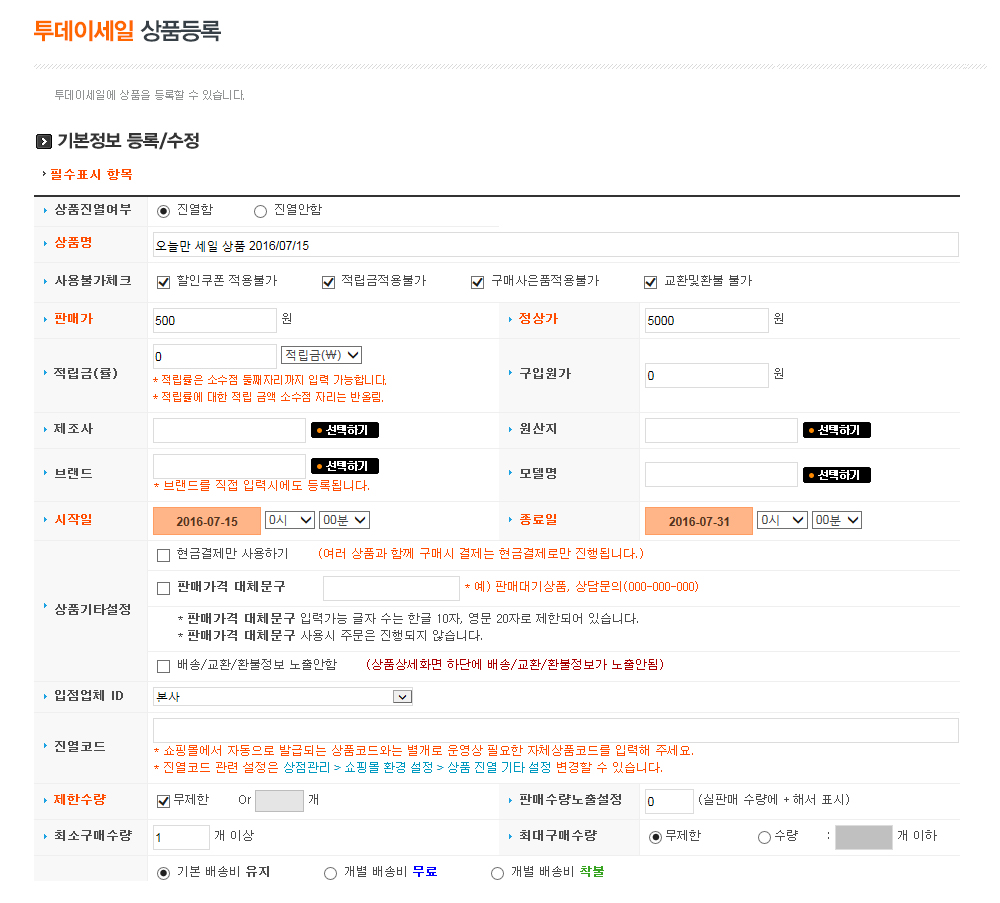This screenshot has height=903, width=1000.
Task: Choose the 수량 option for 최대구매수량
Action: [765, 837]
